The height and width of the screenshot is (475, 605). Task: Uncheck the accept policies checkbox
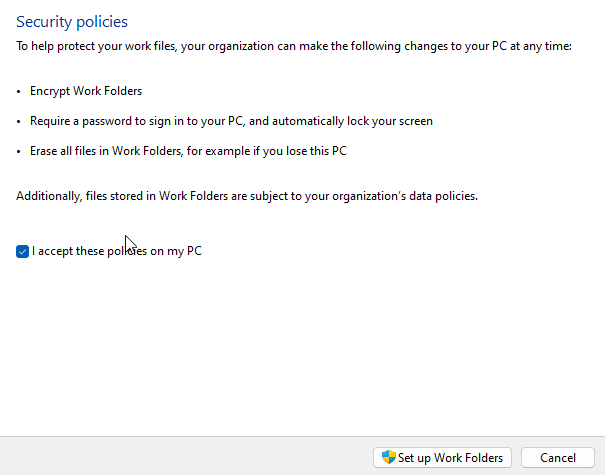coord(22,252)
